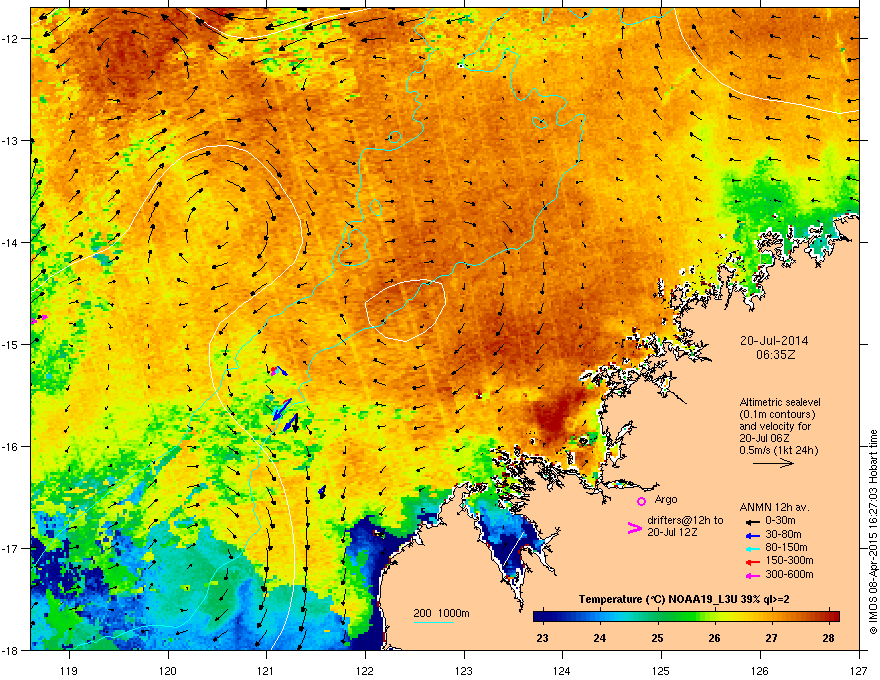Select the magenta 300-600m ANMN arrow symbol
The width and height of the screenshot is (880, 680).
[753, 575]
